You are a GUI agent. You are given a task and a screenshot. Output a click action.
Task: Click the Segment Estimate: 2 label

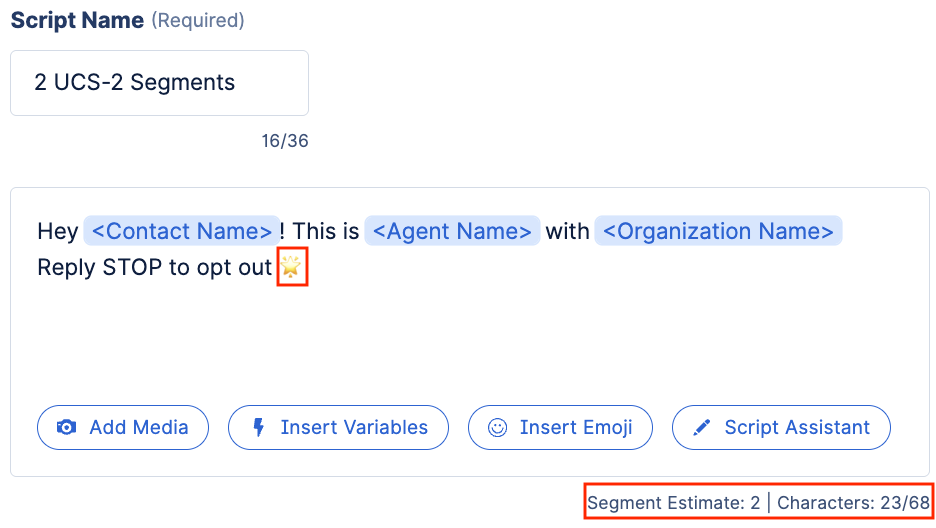[x=673, y=503]
